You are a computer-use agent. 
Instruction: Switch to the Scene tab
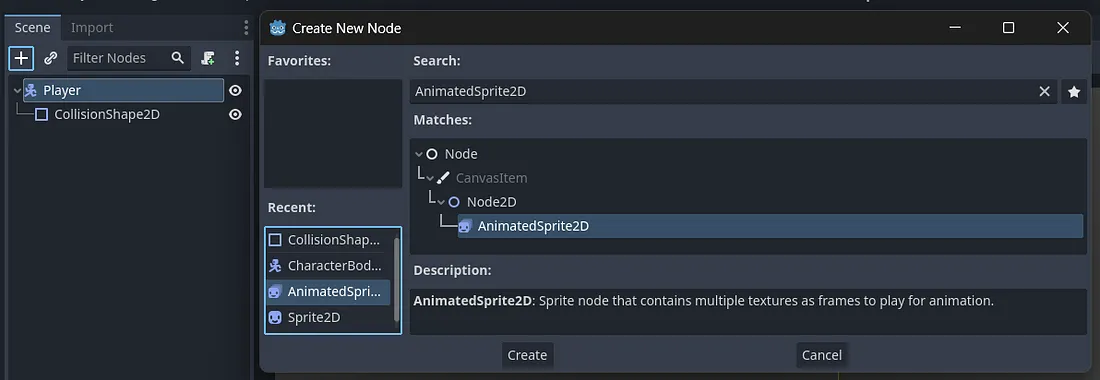(x=32, y=27)
